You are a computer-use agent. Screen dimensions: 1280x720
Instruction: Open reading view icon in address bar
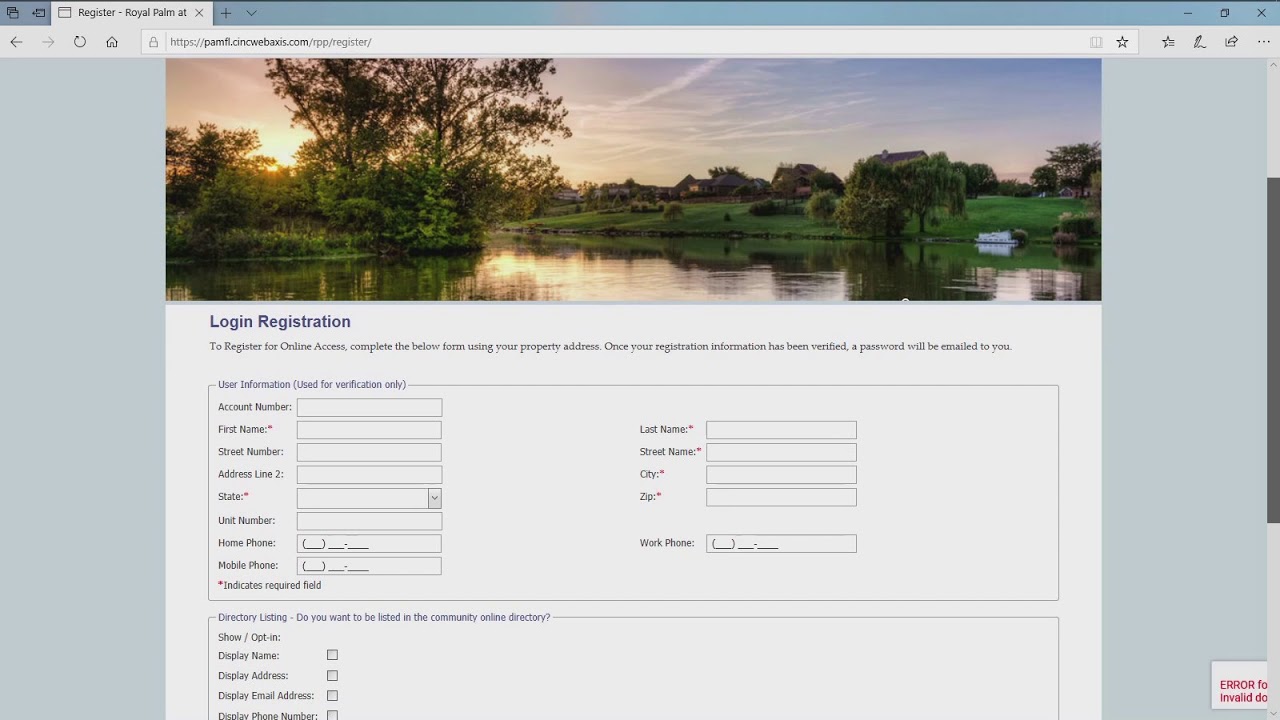tap(1096, 42)
